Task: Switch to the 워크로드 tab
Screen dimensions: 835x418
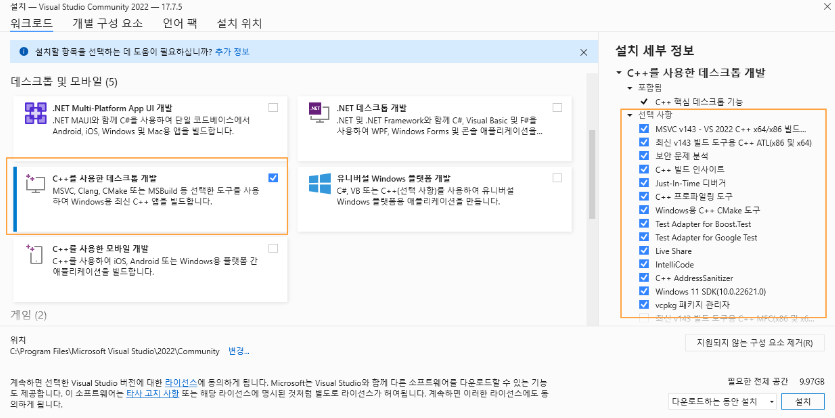Action: [31, 23]
